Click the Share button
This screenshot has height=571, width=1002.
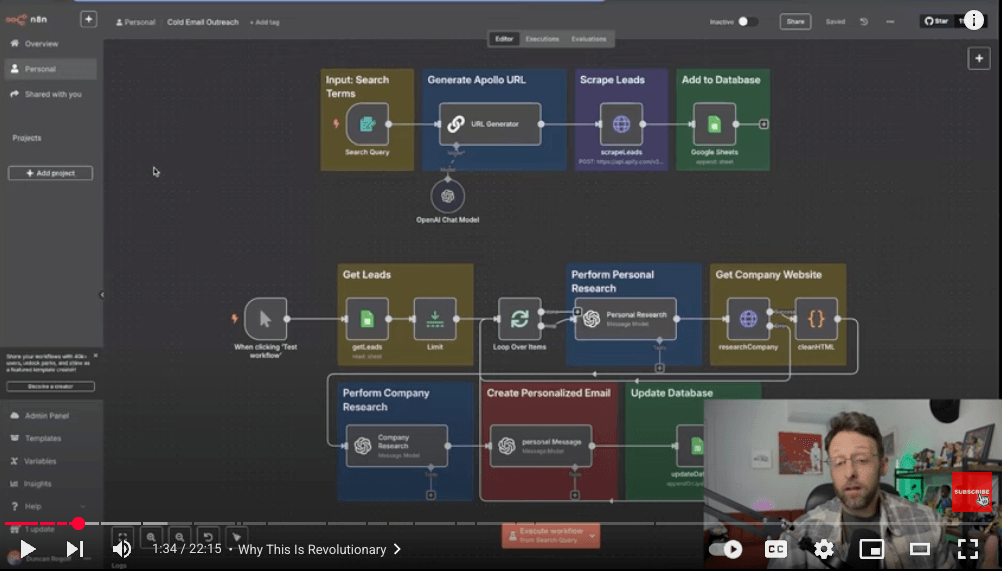(x=795, y=21)
